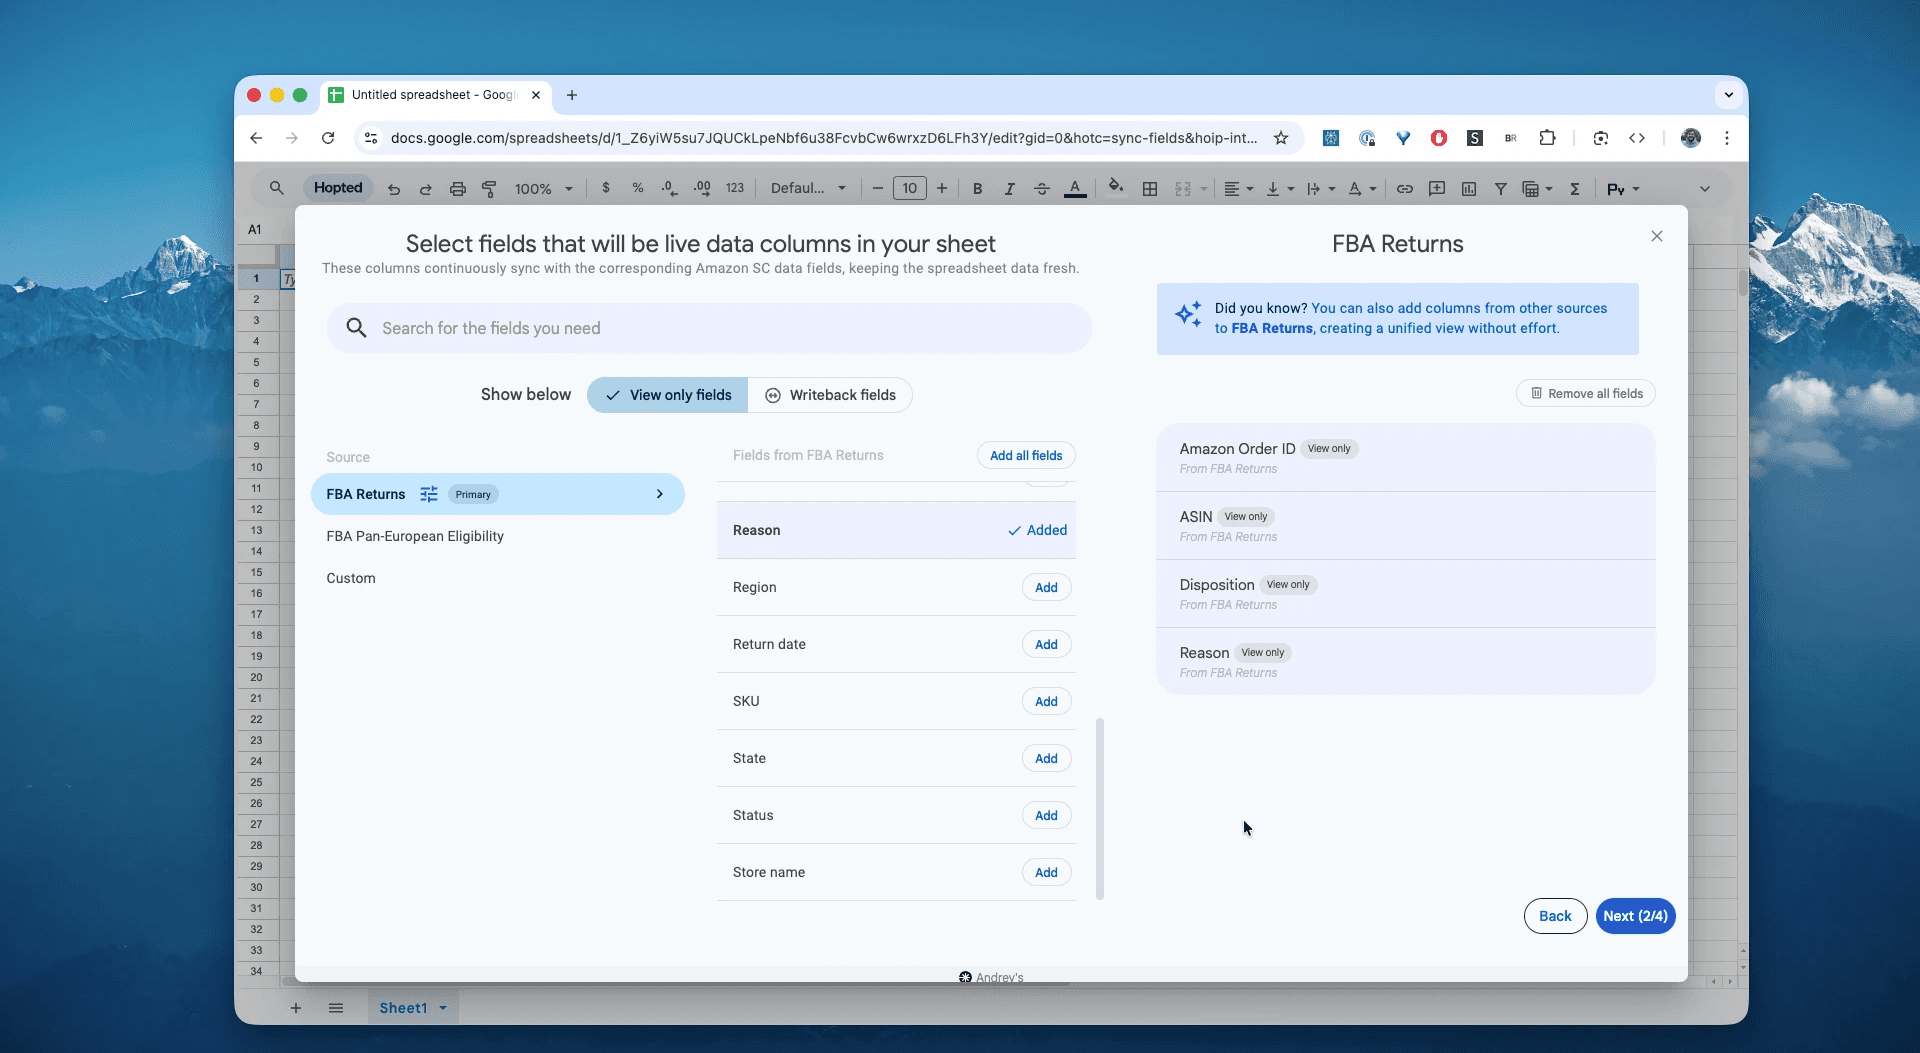Image resolution: width=1920 pixels, height=1053 pixels.
Task: Open the Sheet1 tab dropdown arrow
Action: (443, 1008)
